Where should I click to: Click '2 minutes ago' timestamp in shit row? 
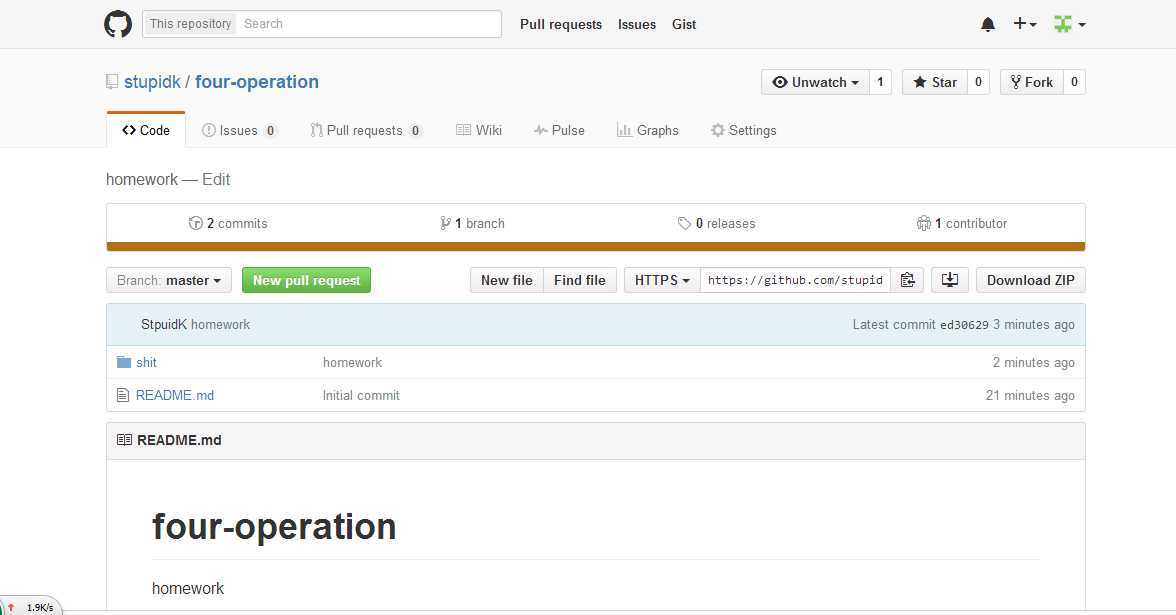pyautogui.click(x=1034, y=362)
